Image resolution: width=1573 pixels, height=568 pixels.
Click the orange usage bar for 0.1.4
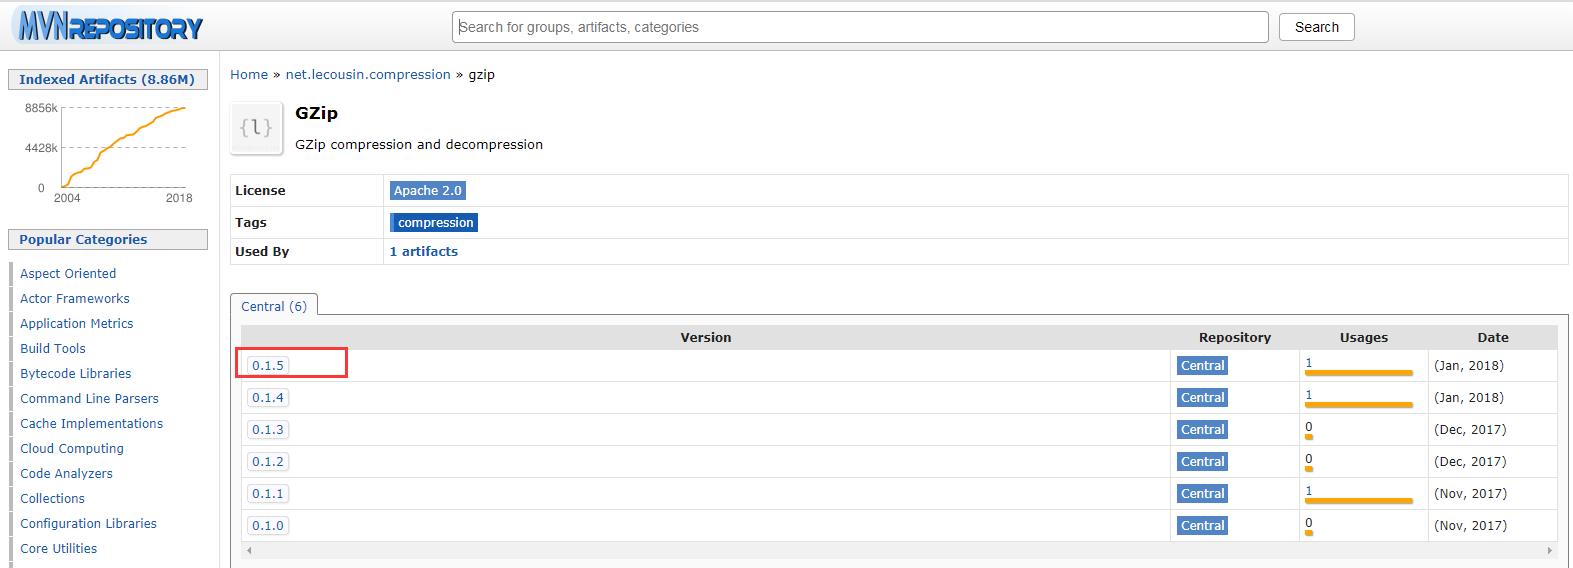(1359, 405)
